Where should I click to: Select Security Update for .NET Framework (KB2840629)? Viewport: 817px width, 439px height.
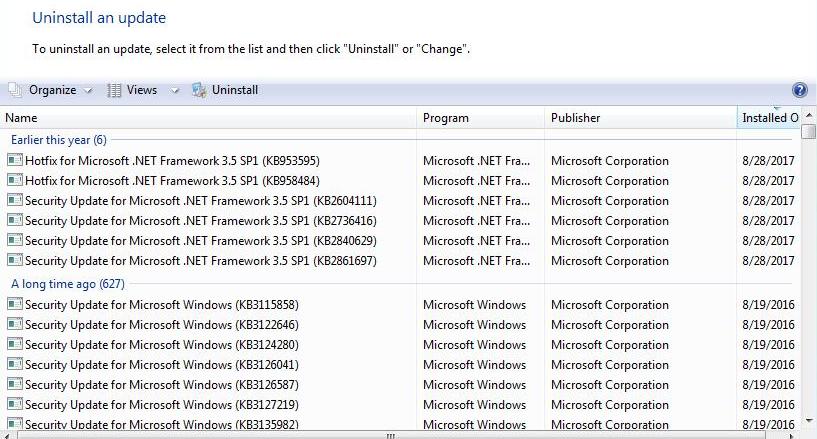[201, 240]
